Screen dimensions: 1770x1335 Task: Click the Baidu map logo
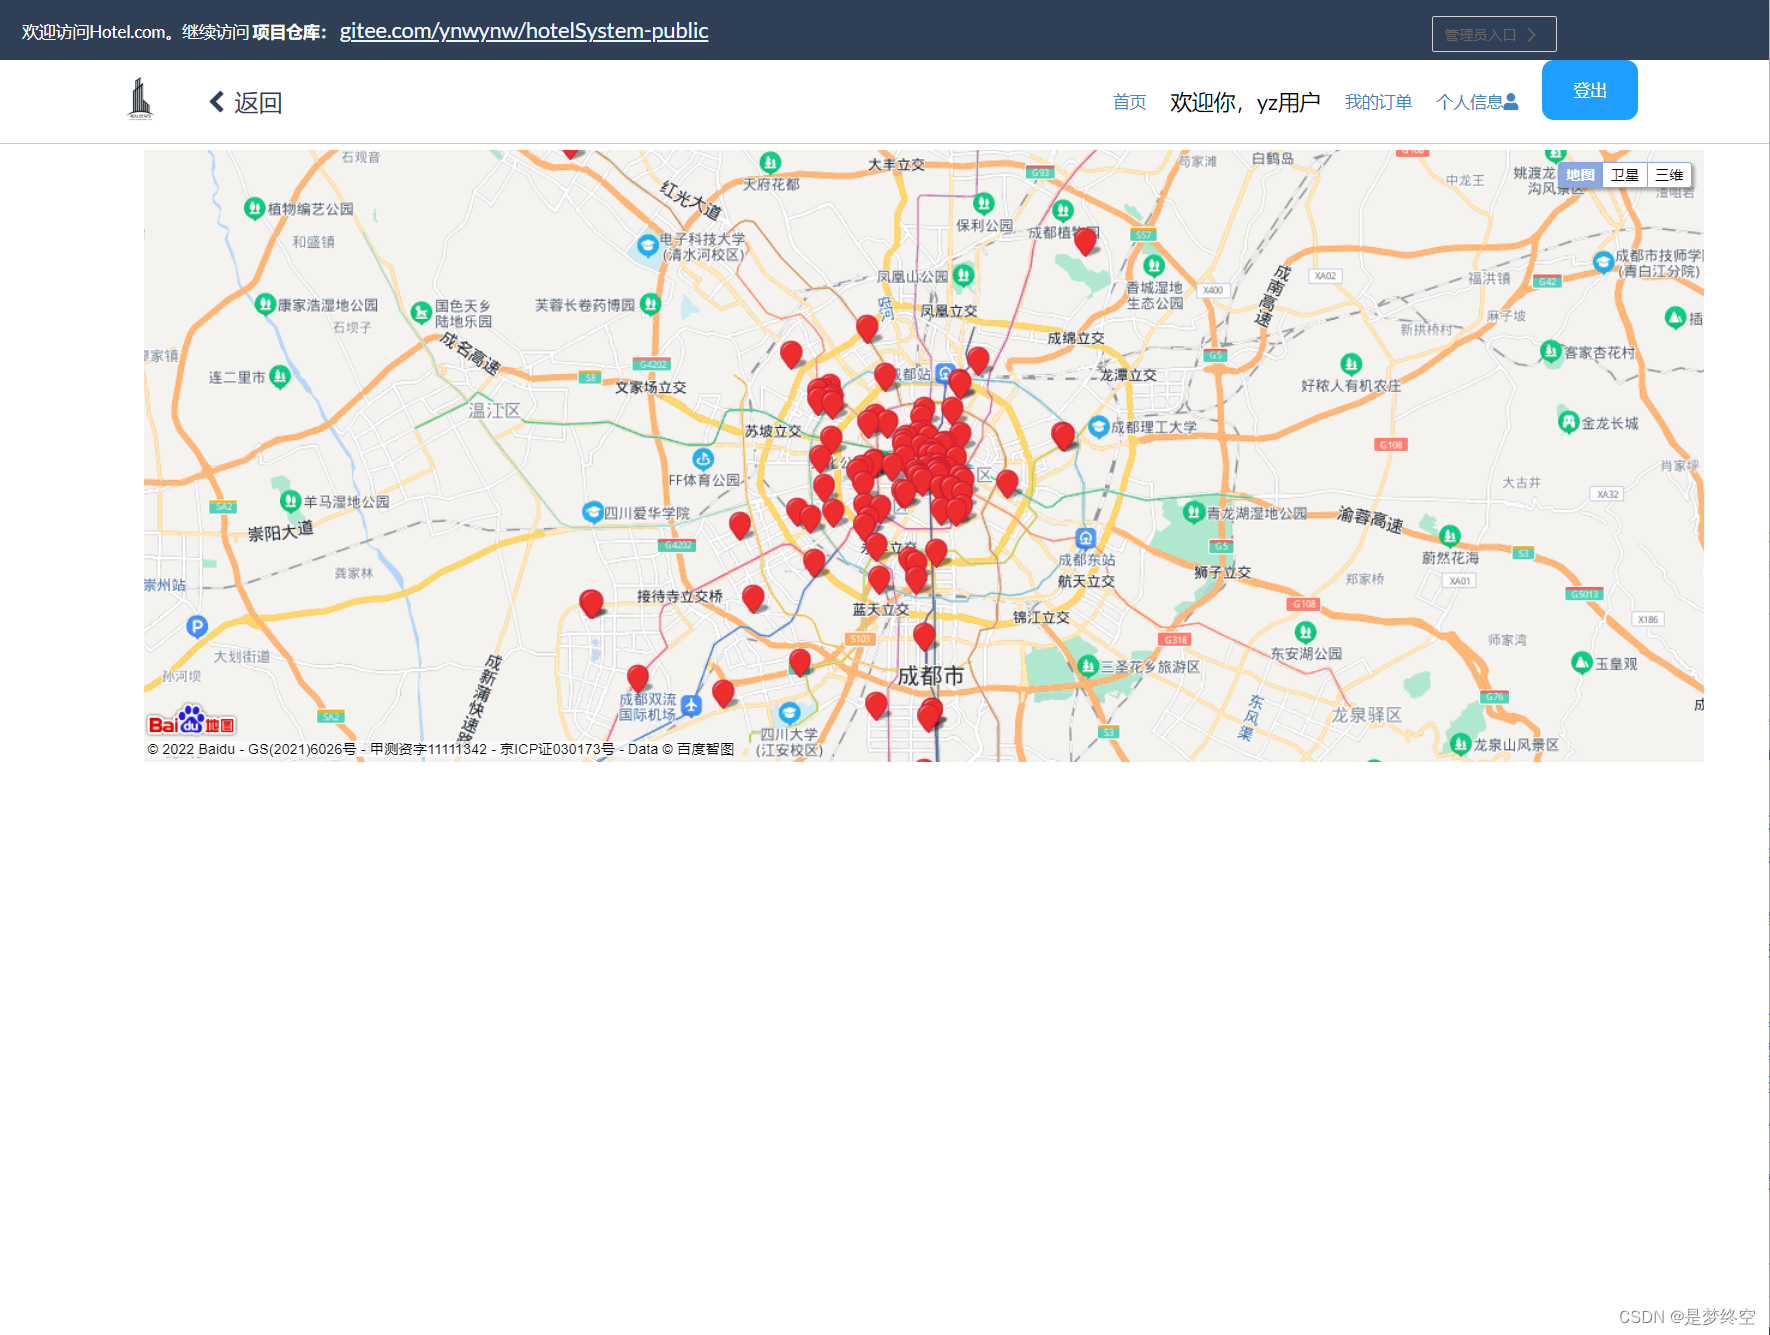pyautogui.click(x=191, y=721)
